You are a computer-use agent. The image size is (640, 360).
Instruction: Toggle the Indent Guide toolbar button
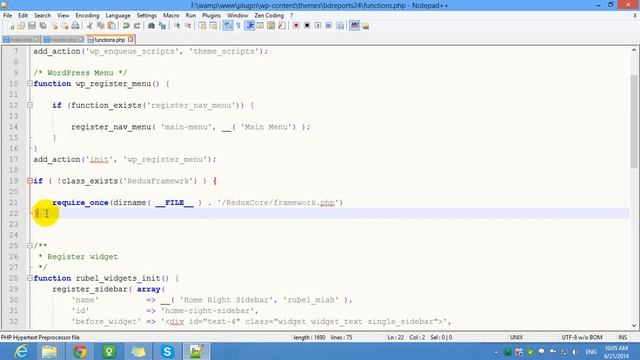(x=250, y=26)
